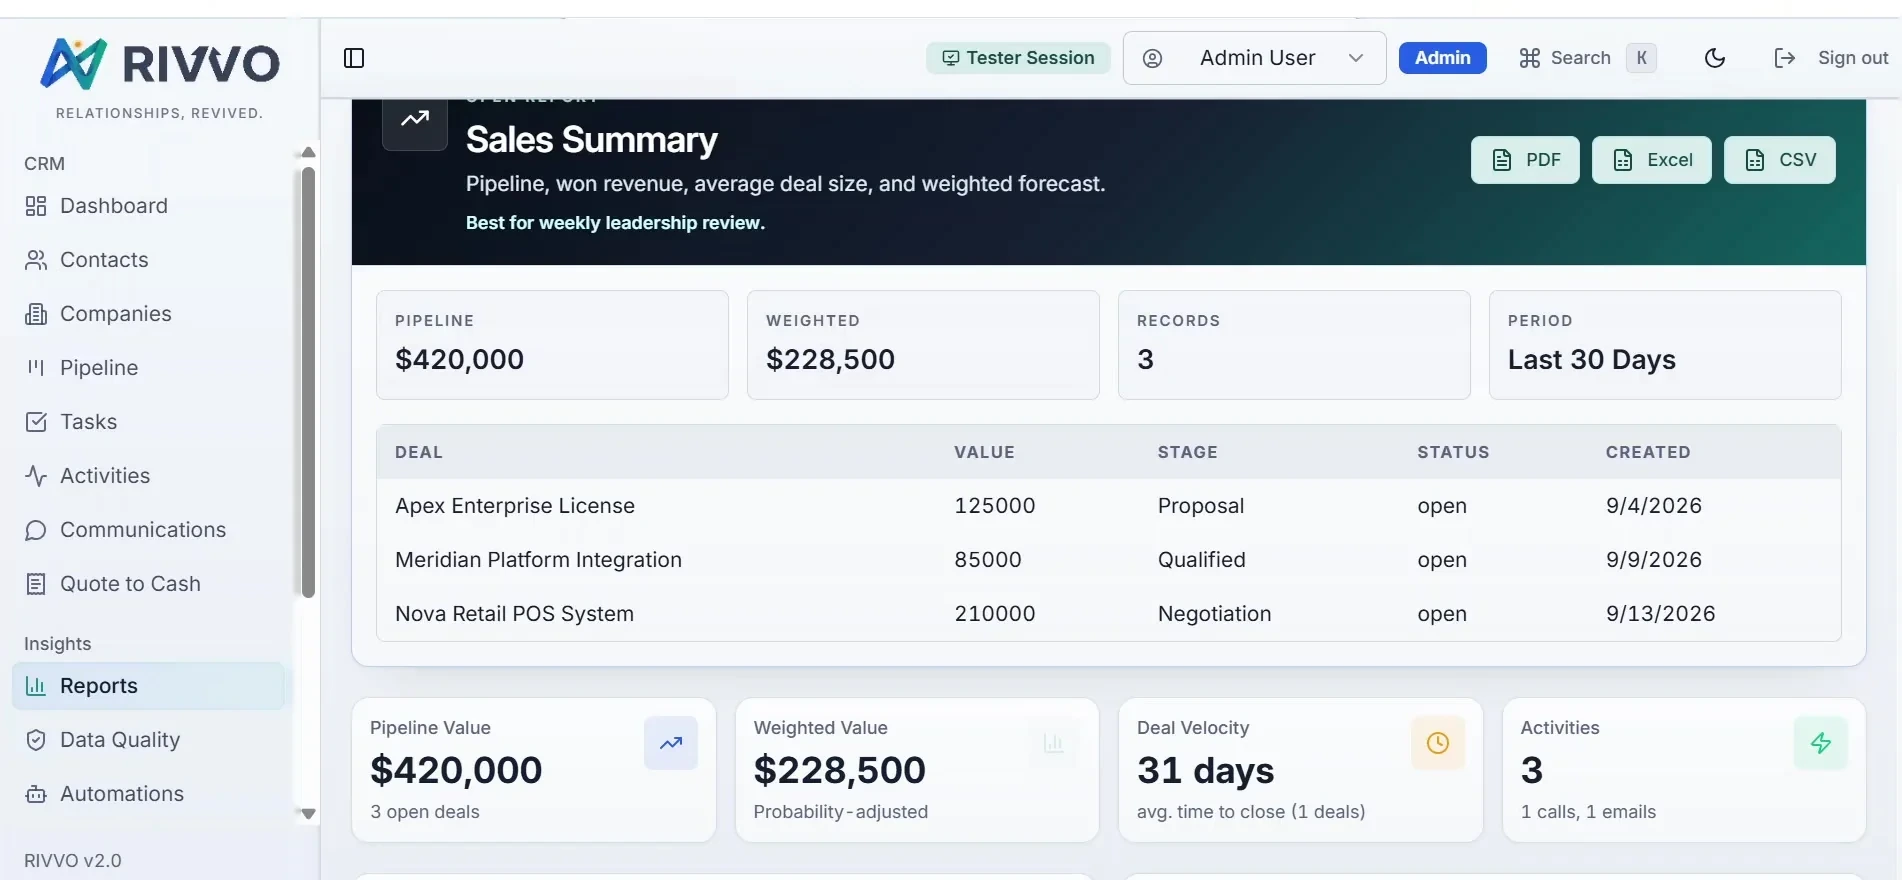Screen dimensions: 1902x880
Task: Open Contacts in sidebar
Action: [x=150, y=260]
